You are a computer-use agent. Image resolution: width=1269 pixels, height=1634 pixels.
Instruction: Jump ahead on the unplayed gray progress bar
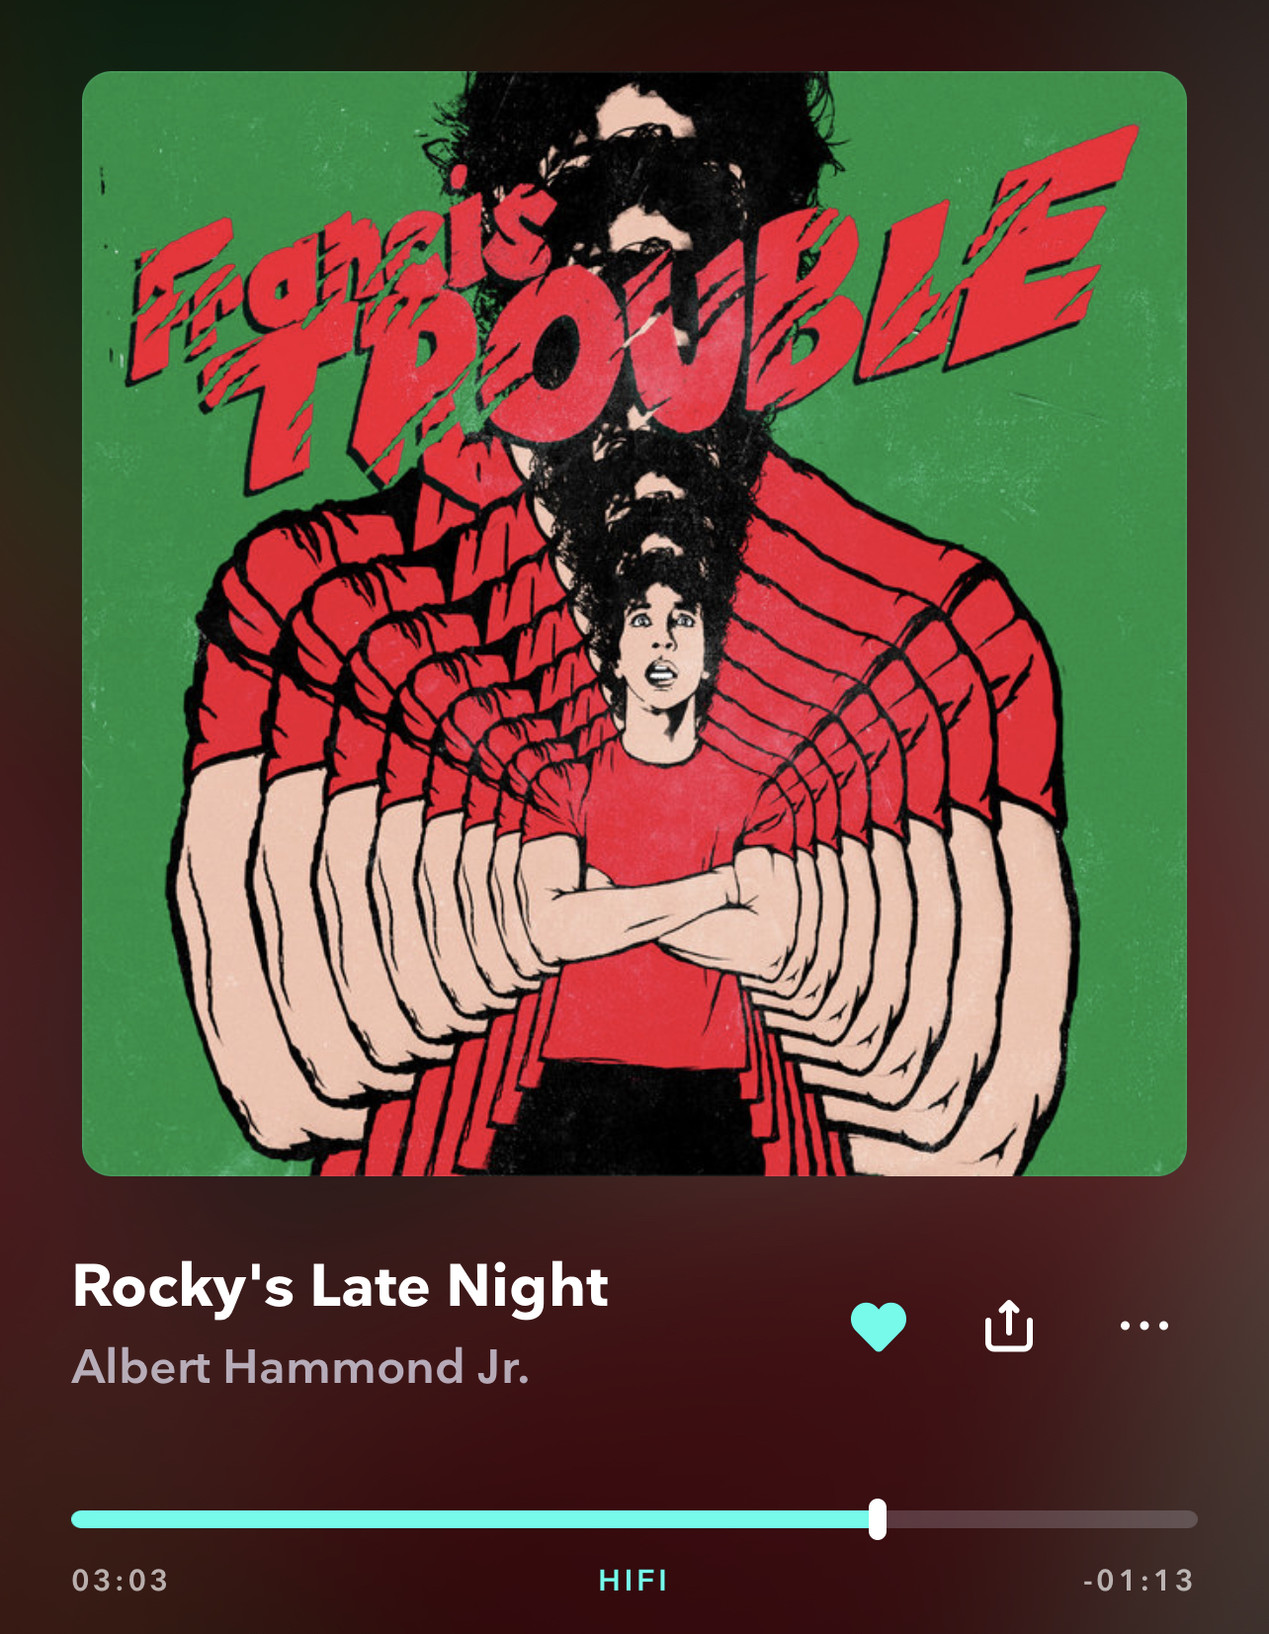tap(1042, 1519)
